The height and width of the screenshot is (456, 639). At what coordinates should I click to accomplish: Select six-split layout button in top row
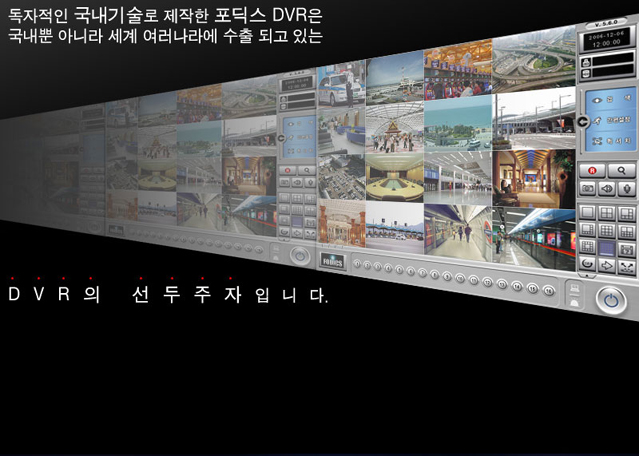pyautogui.click(x=626, y=214)
